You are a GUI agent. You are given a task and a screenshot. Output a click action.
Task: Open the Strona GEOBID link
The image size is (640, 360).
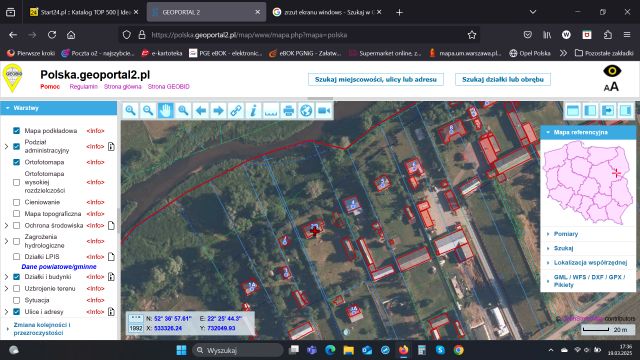pos(169,87)
